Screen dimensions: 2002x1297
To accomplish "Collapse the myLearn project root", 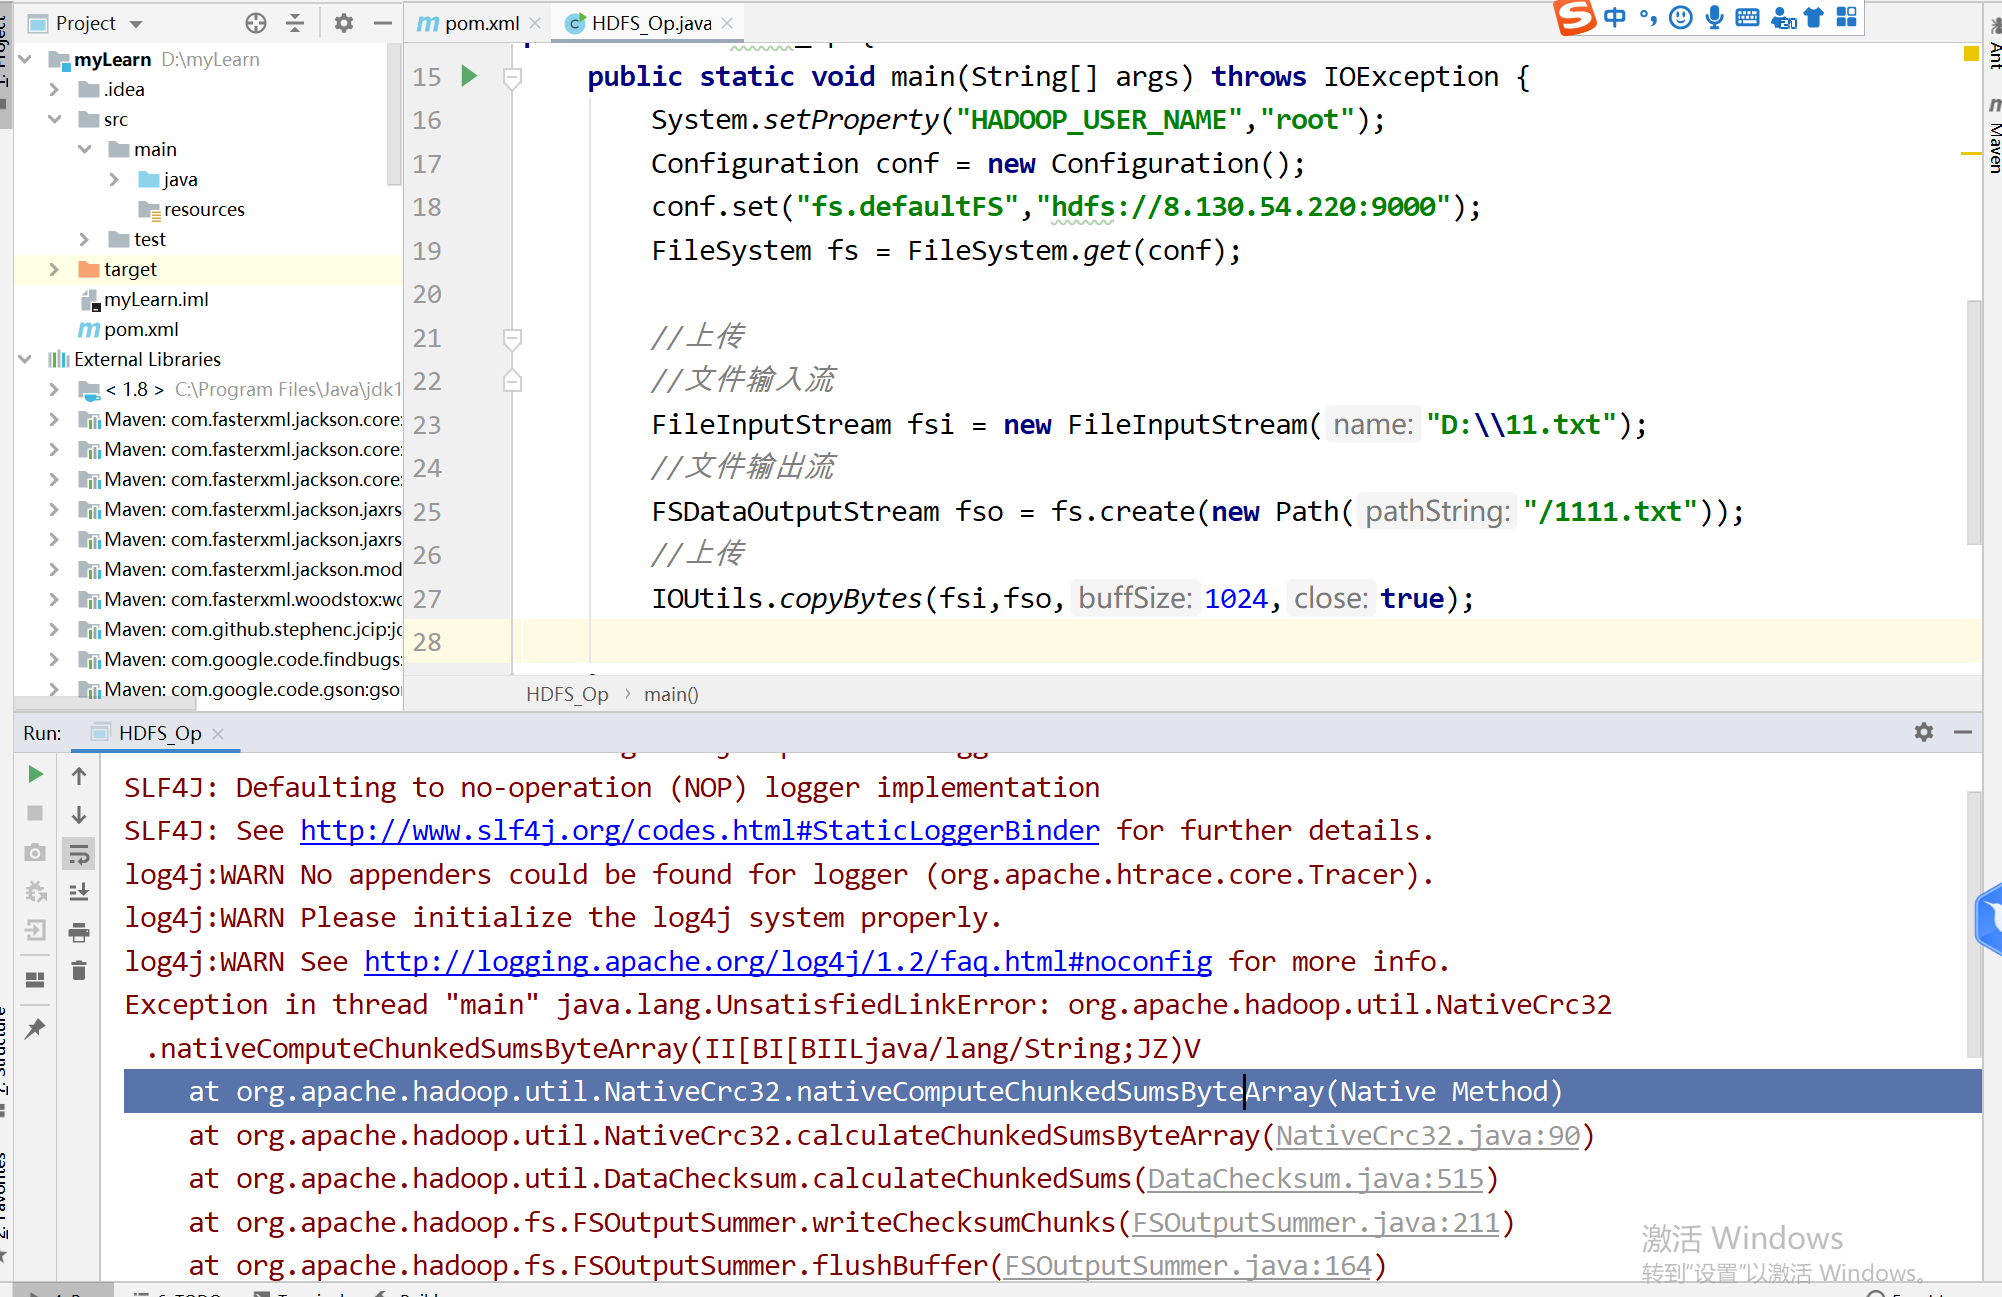I will click(26, 59).
